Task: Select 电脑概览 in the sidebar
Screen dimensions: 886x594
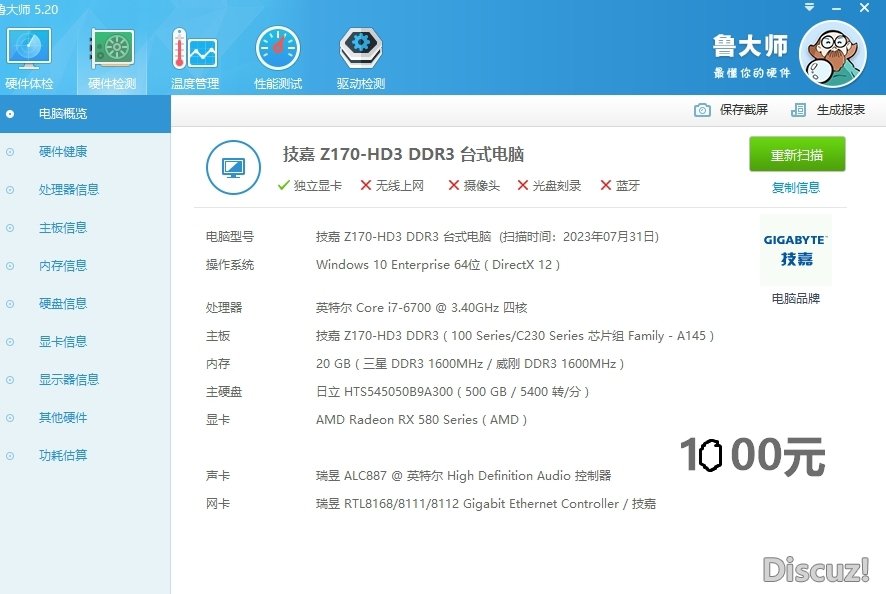Action: tap(85, 114)
